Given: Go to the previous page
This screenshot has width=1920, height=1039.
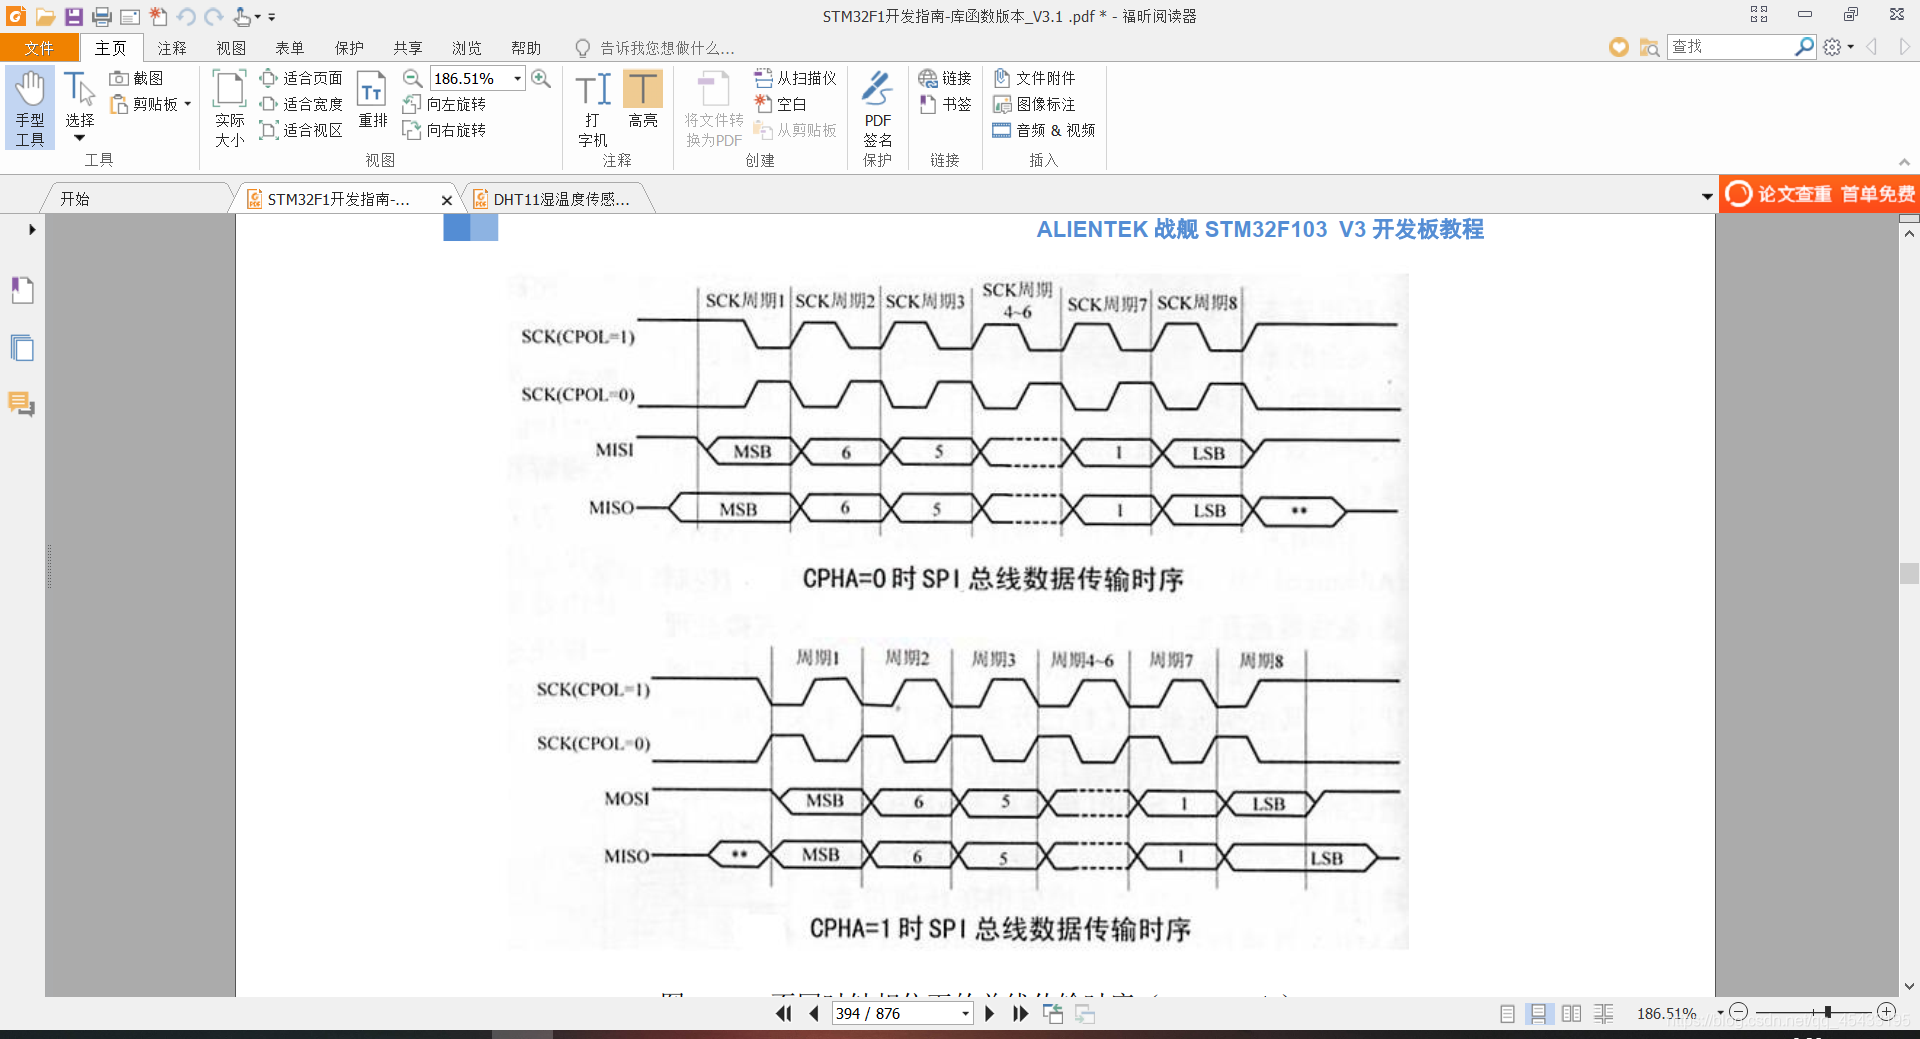Looking at the screenshot, I should tap(814, 1013).
